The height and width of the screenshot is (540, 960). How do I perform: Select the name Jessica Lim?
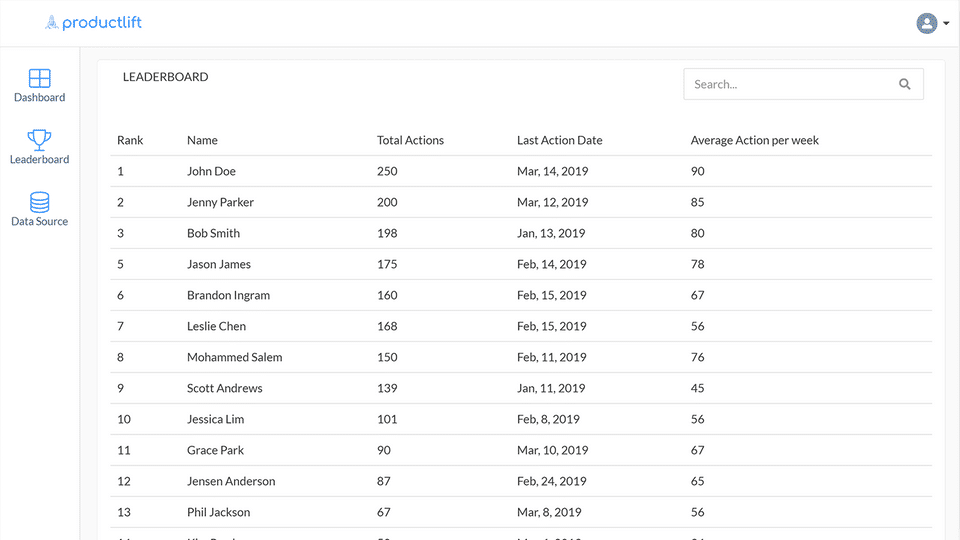pos(216,419)
